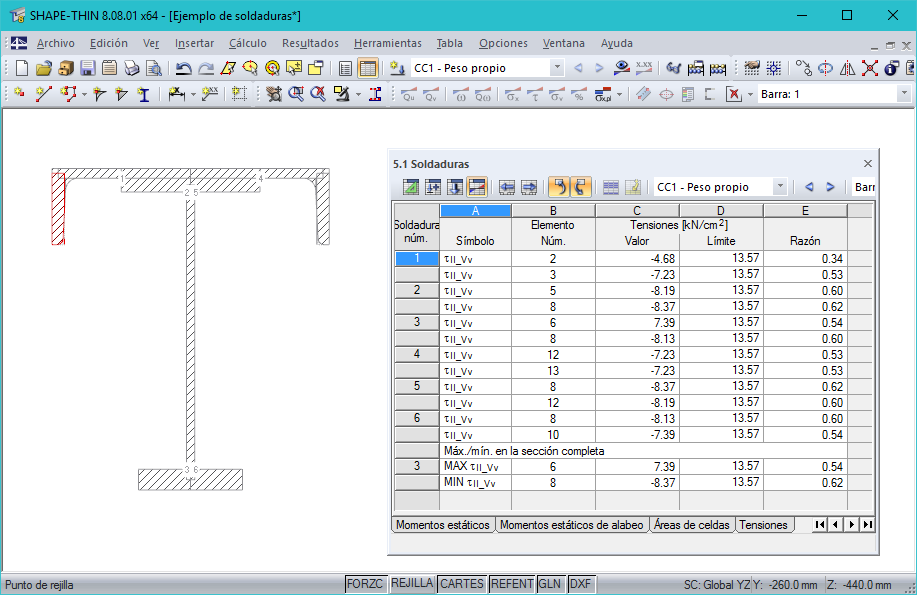Jump to last tab using tab-scroll button
The height and width of the screenshot is (595, 917).
coord(868,525)
